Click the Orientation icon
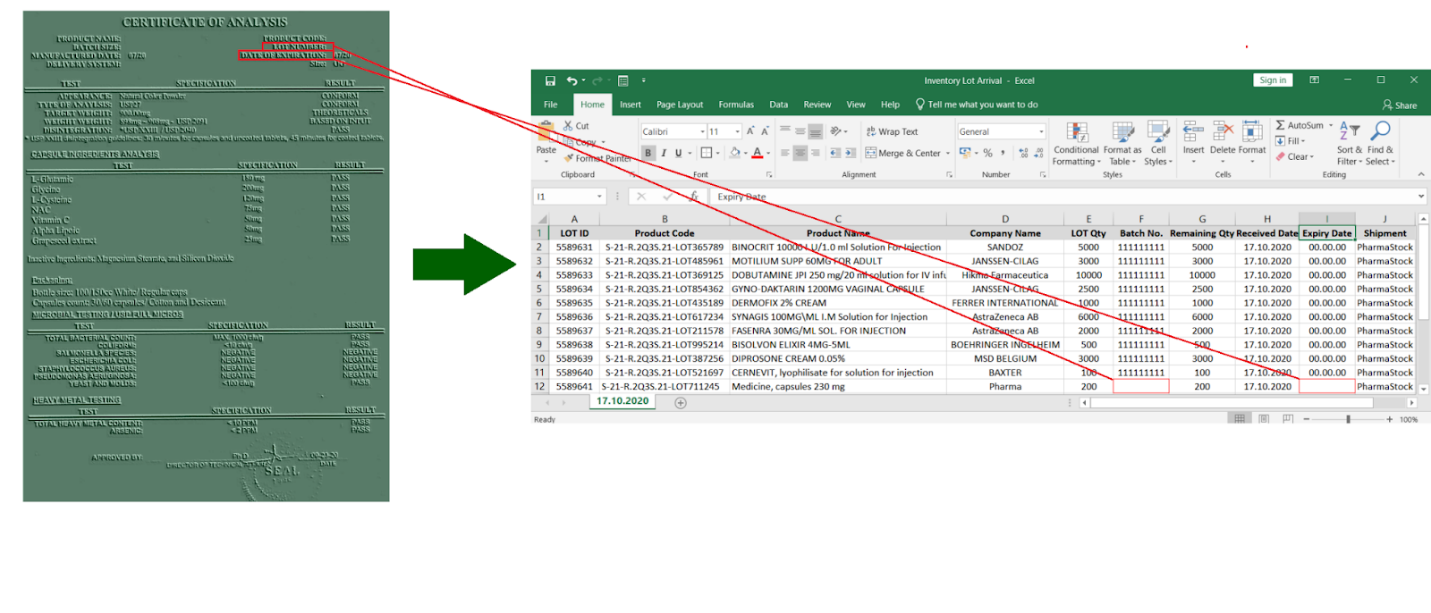The image size is (1431, 613). [x=835, y=131]
